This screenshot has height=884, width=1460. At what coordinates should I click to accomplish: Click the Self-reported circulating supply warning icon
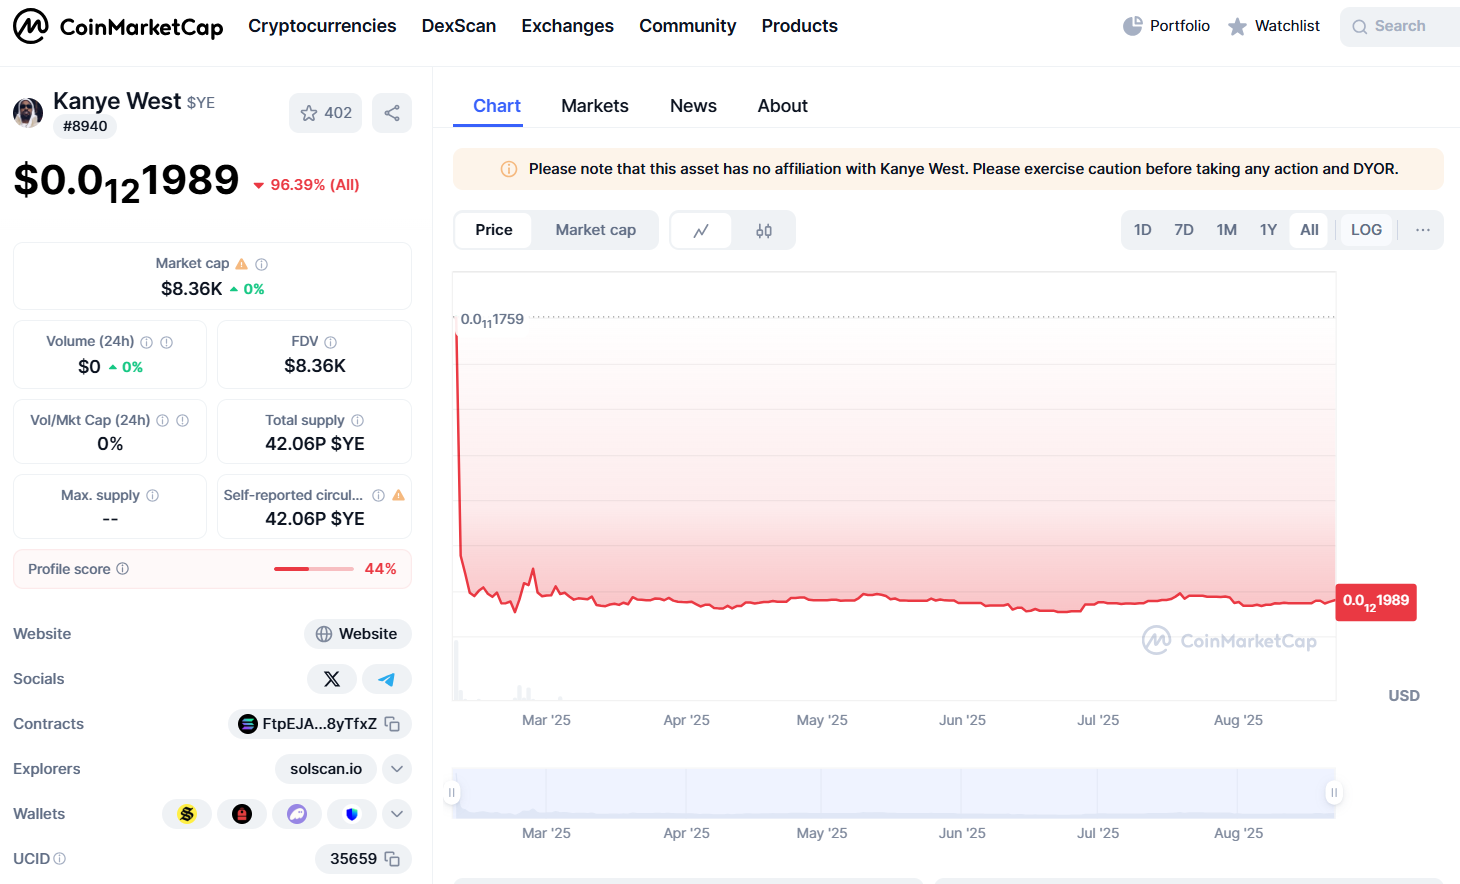coord(399,495)
